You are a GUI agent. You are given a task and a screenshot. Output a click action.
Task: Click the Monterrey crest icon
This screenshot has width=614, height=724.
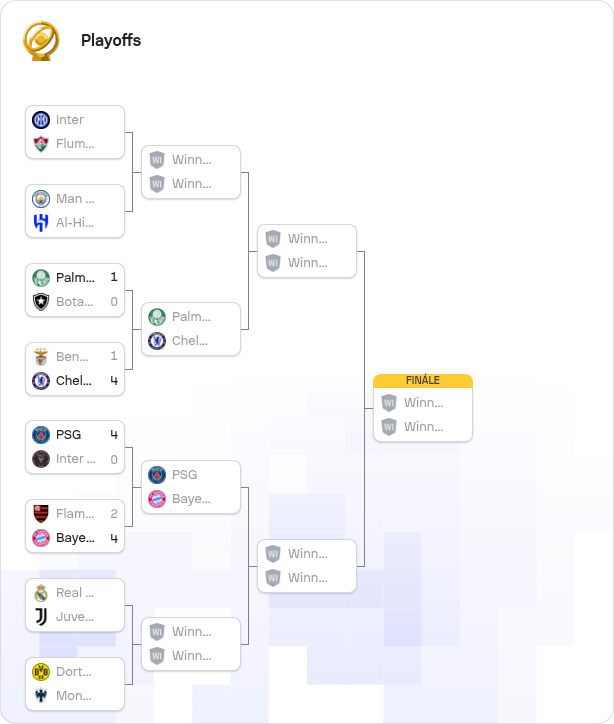click(41, 696)
